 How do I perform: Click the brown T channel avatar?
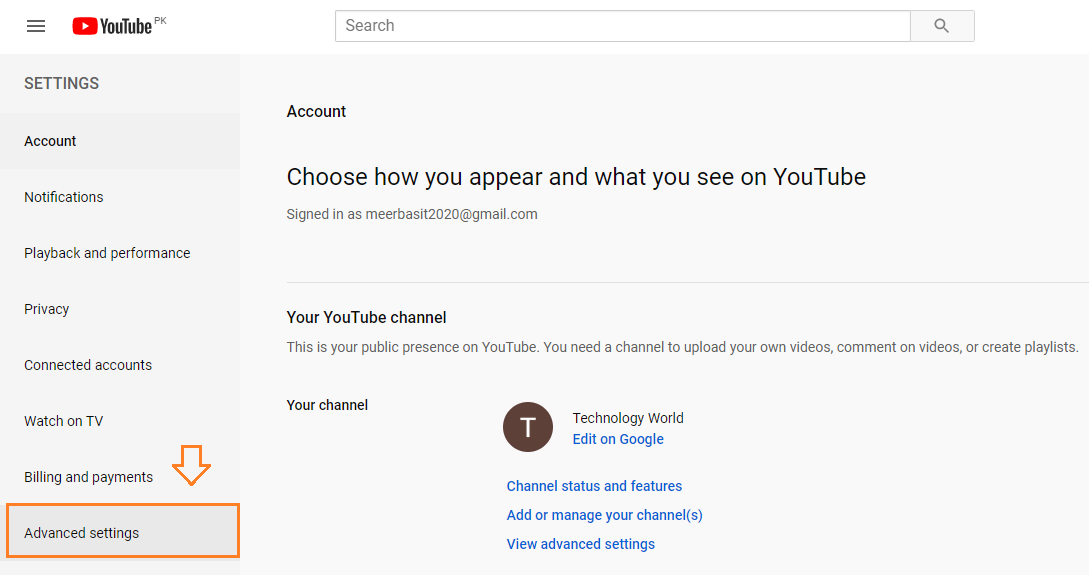click(x=527, y=428)
